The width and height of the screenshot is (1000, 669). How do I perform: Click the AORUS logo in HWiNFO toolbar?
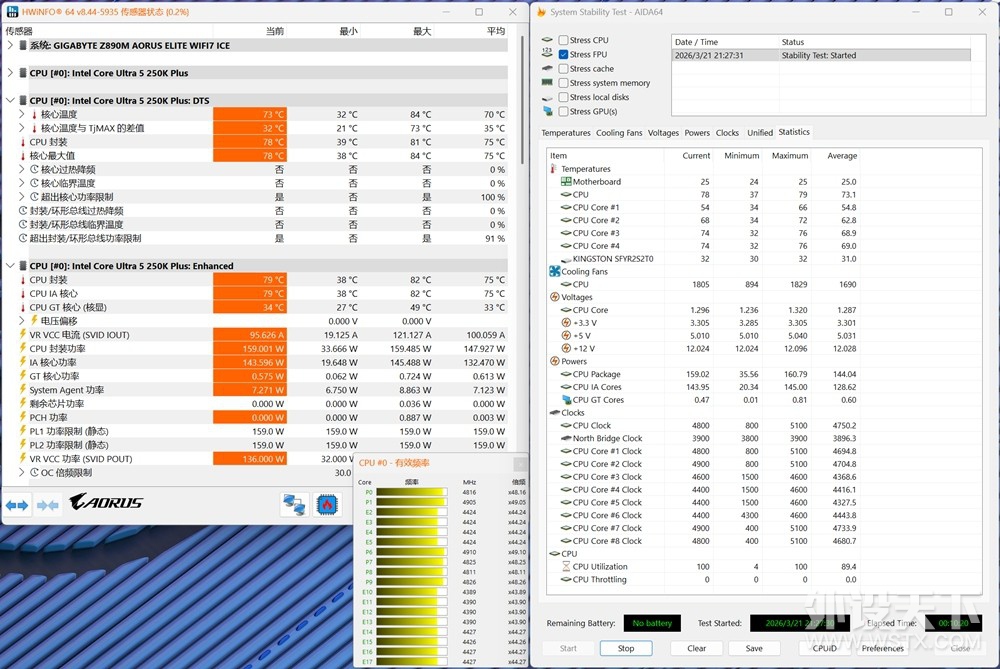pyautogui.click(x=105, y=502)
